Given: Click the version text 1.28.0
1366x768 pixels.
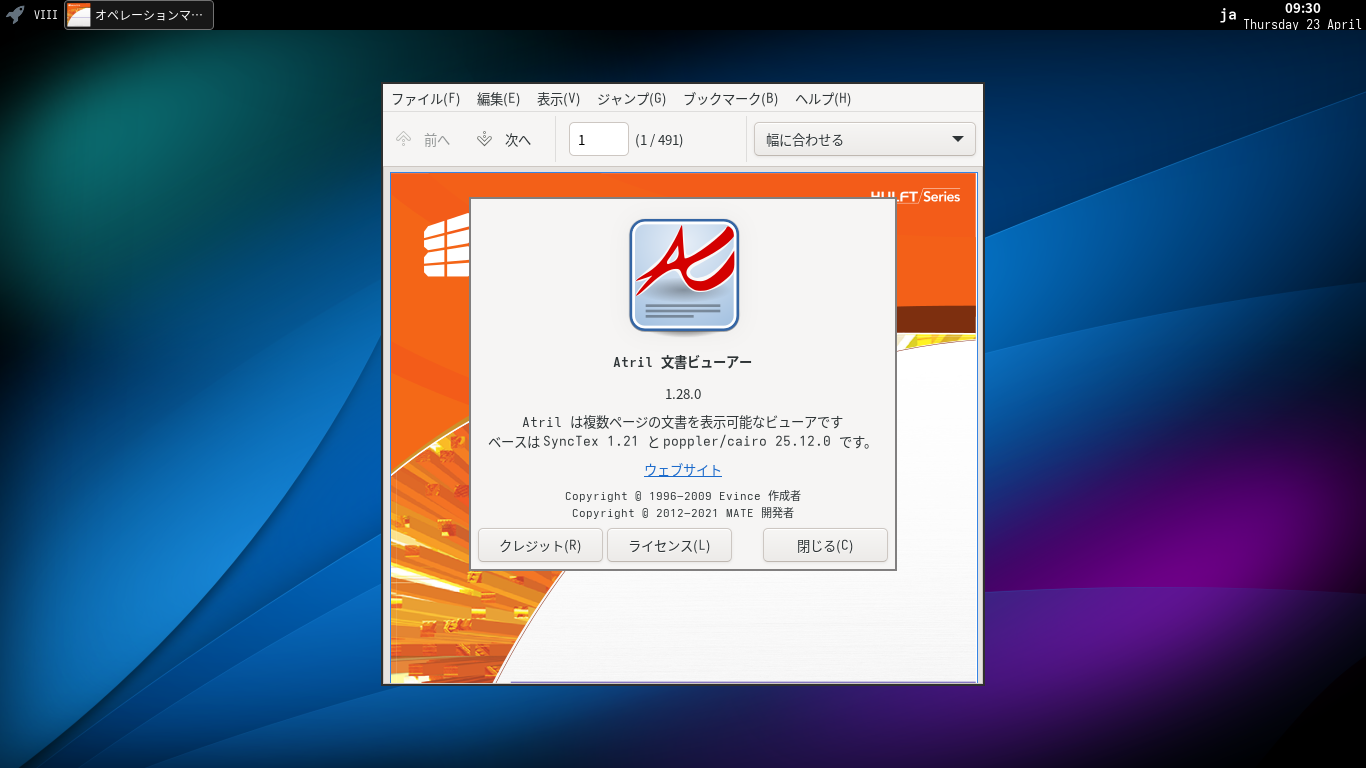Looking at the screenshot, I should [683, 394].
